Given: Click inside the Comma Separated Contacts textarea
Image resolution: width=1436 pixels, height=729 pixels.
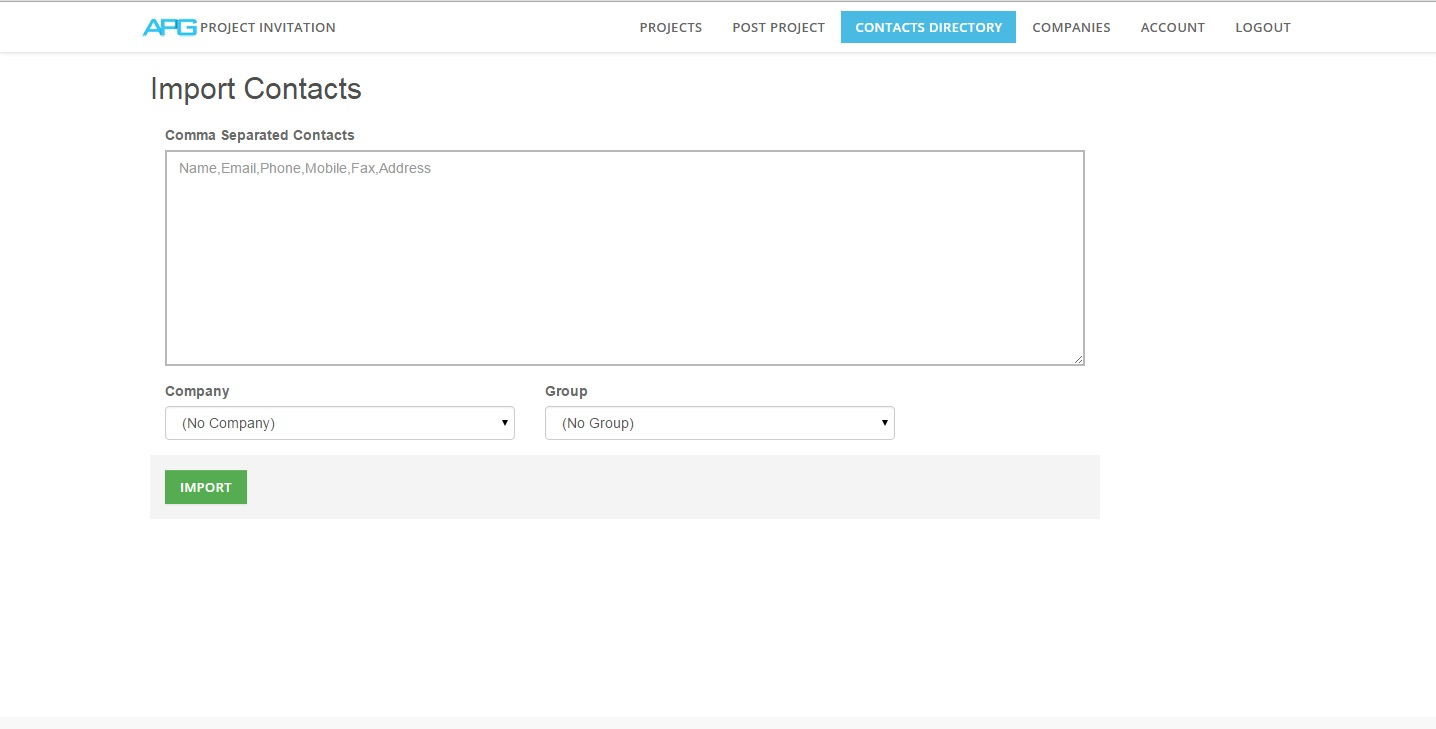Looking at the screenshot, I should point(625,255).
